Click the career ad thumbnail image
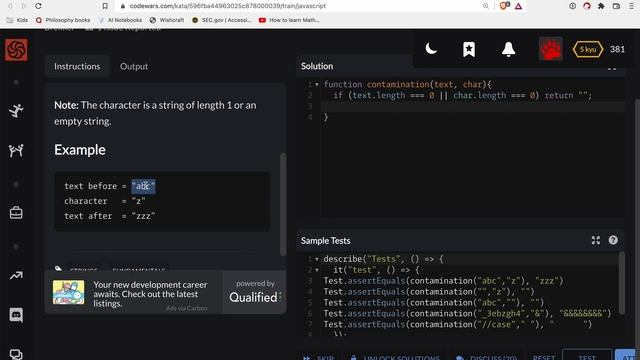 pos(69,292)
